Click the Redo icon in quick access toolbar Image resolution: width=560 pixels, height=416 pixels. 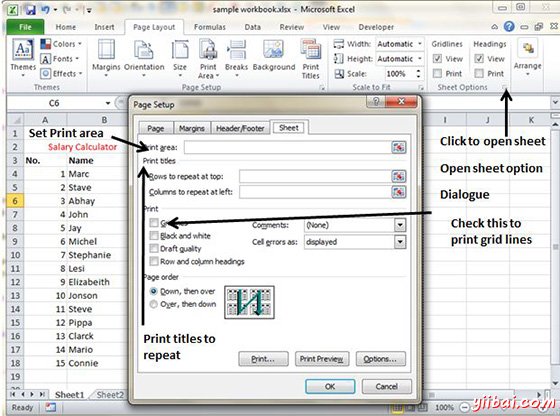click(x=67, y=10)
